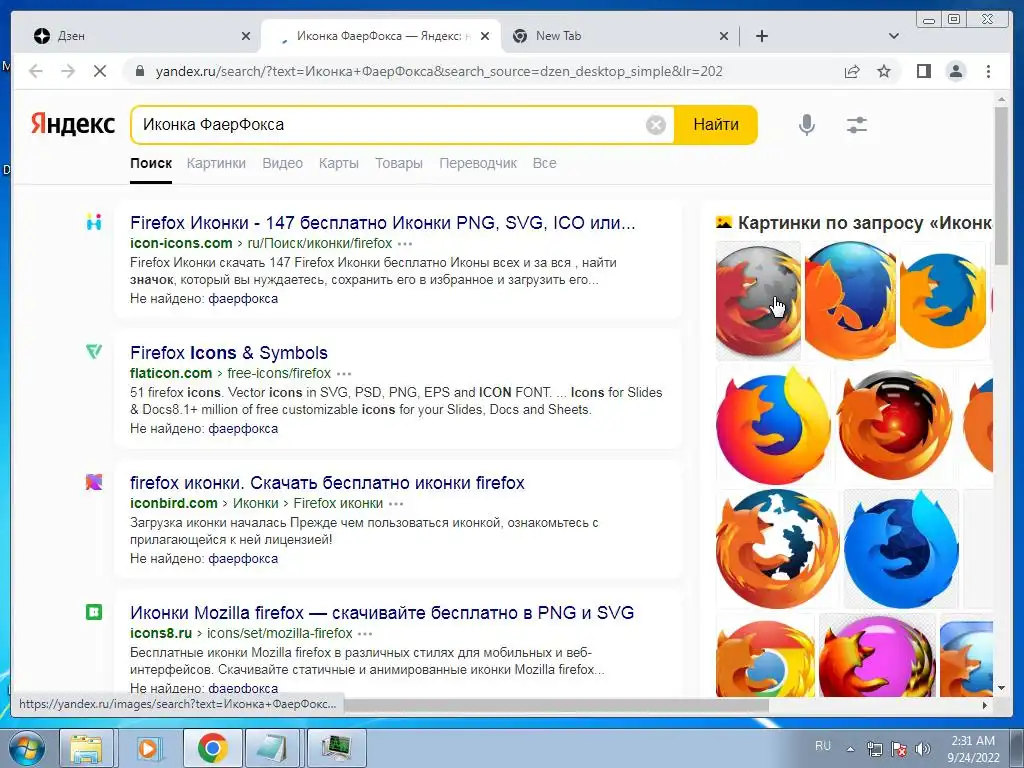Open the Chrome profile avatar
Viewport: 1024px width, 768px height.
(x=956, y=71)
